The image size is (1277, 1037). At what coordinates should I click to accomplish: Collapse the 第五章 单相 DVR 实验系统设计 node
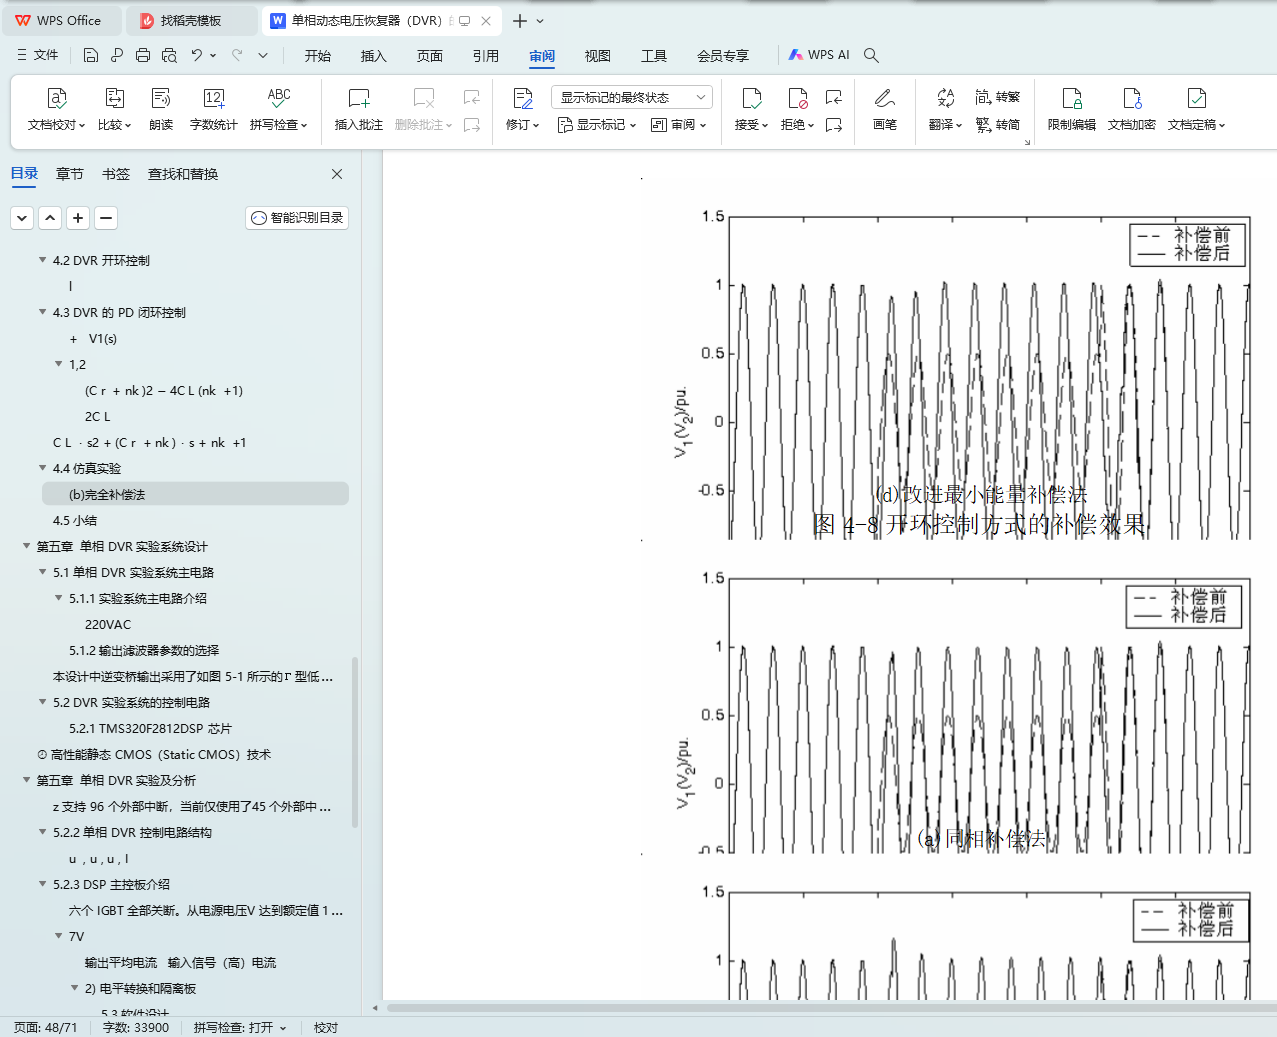point(27,546)
